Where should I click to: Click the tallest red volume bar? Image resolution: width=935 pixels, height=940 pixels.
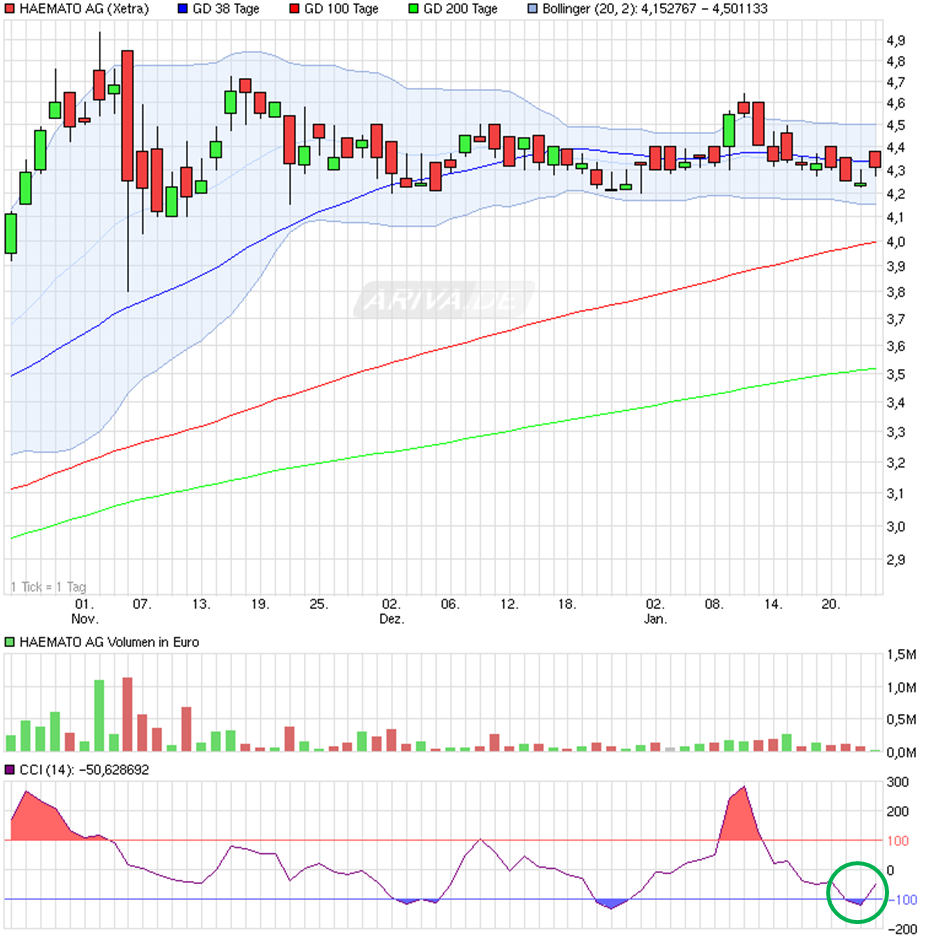click(x=128, y=714)
